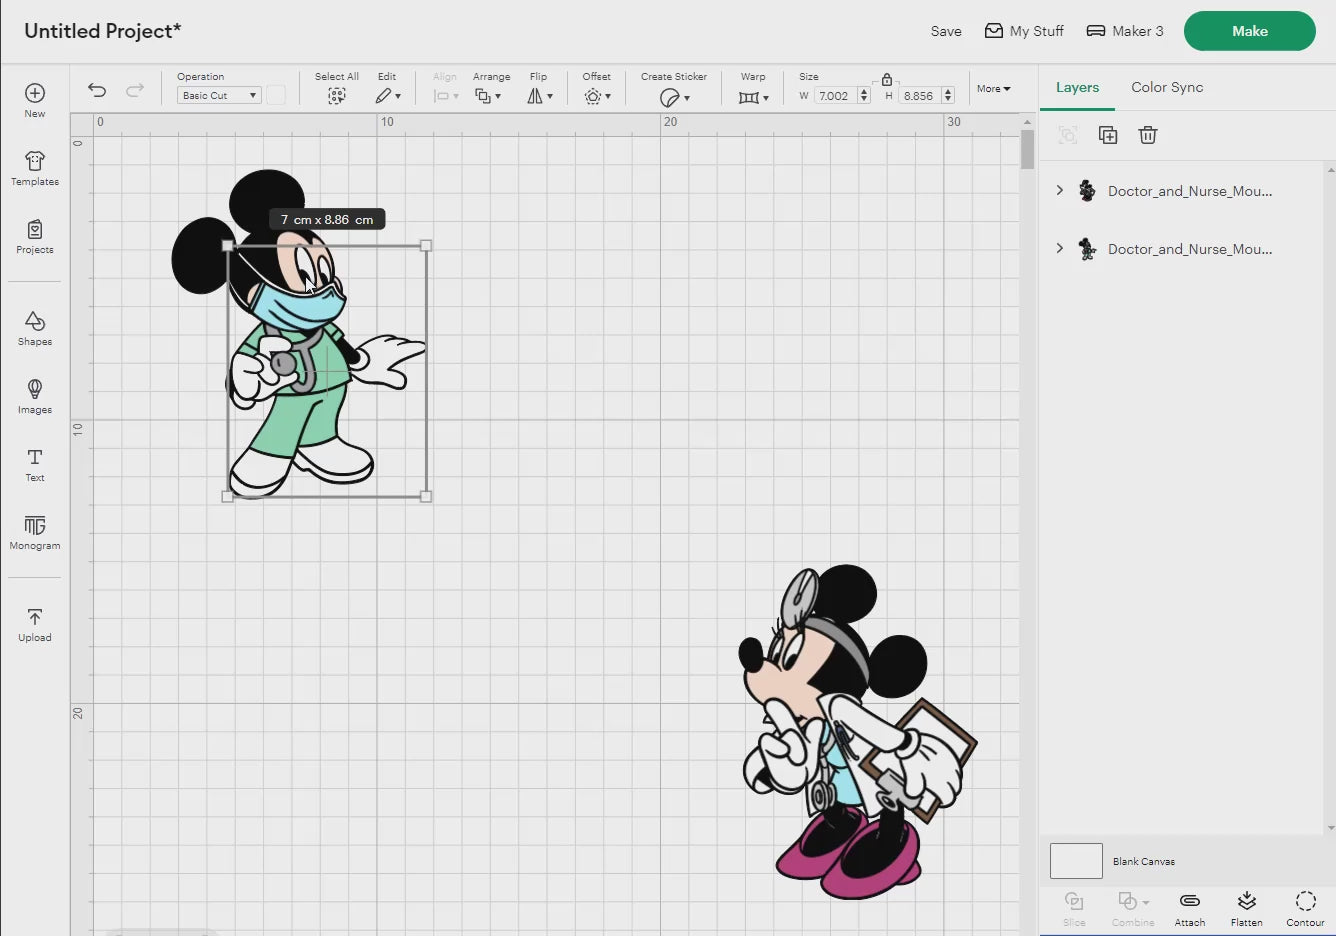Click the Select All icon
The width and height of the screenshot is (1336, 936).
pos(337,96)
